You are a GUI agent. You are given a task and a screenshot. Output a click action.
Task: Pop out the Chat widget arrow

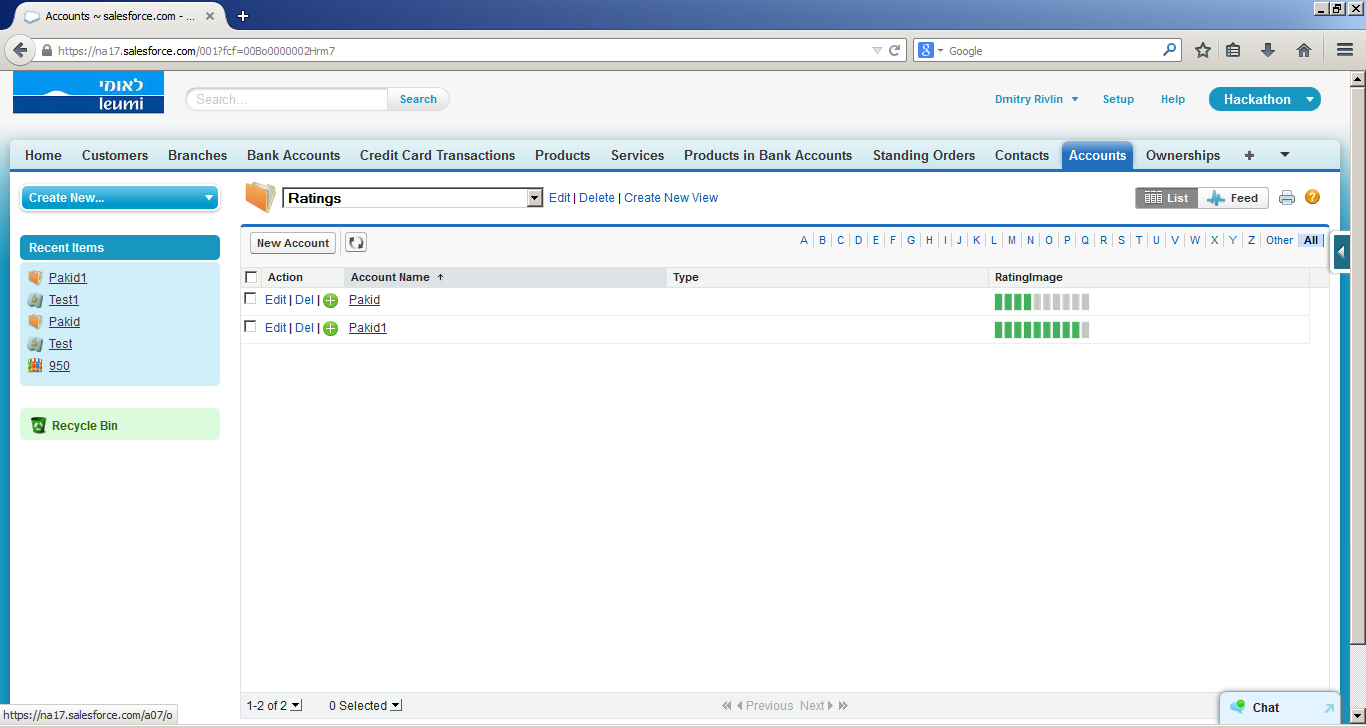(1329, 708)
